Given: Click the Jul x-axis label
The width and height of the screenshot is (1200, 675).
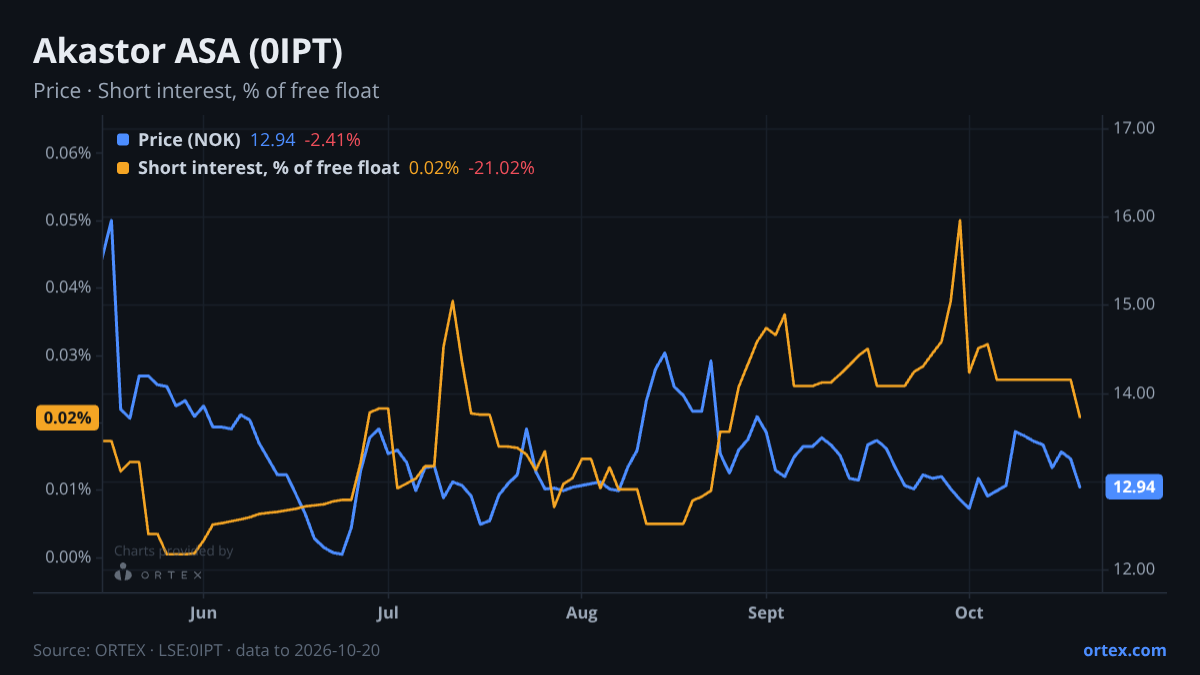Looking at the screenshot, I should pos(389,612).
